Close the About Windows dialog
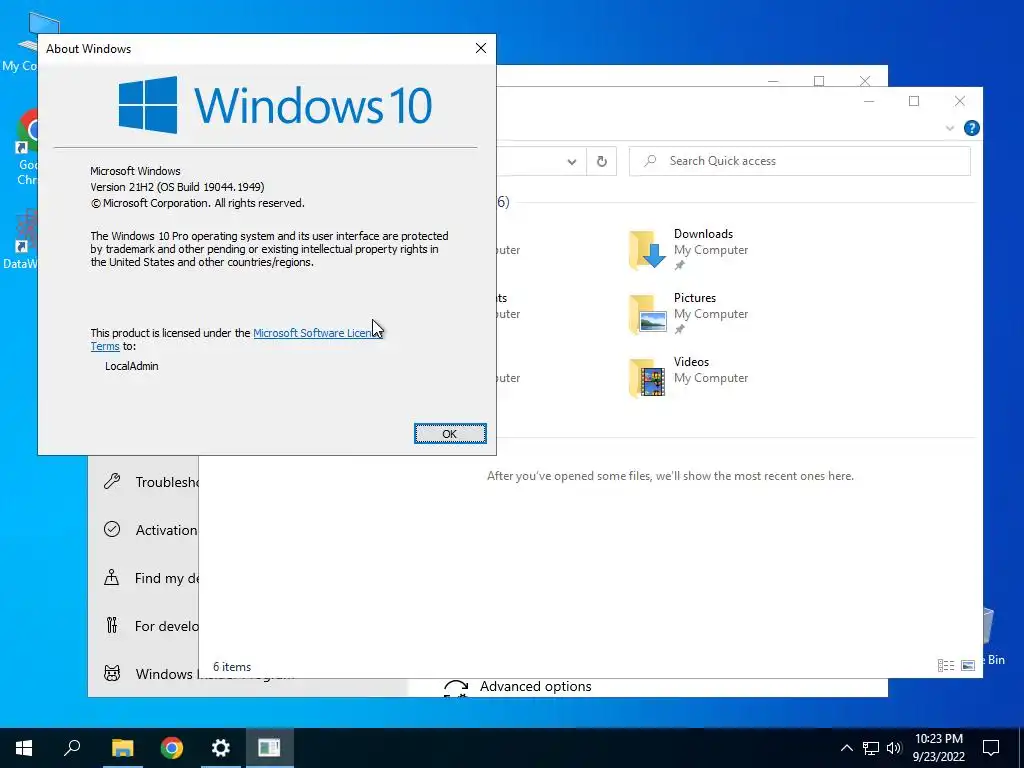1024x768 pixels. tap(481, 48)
